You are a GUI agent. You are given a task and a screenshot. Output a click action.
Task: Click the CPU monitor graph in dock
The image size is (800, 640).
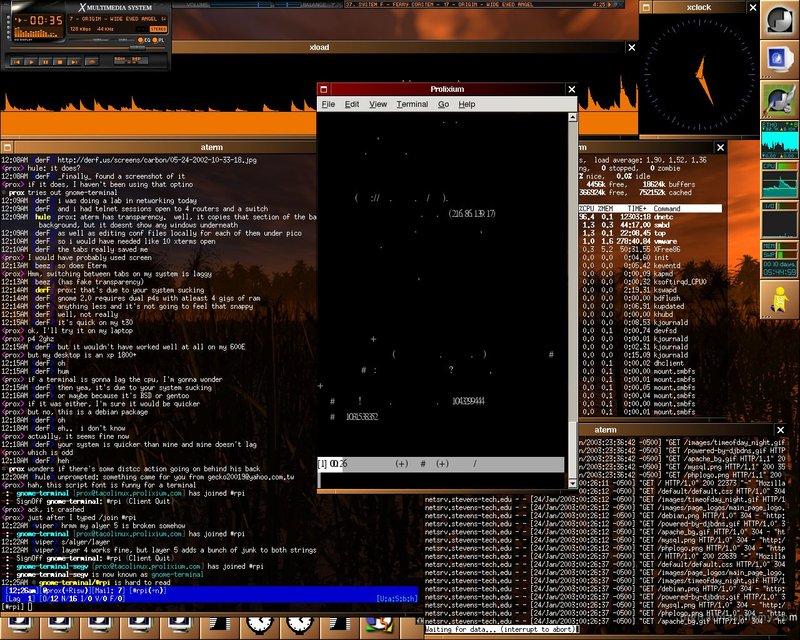click(780, 184)
